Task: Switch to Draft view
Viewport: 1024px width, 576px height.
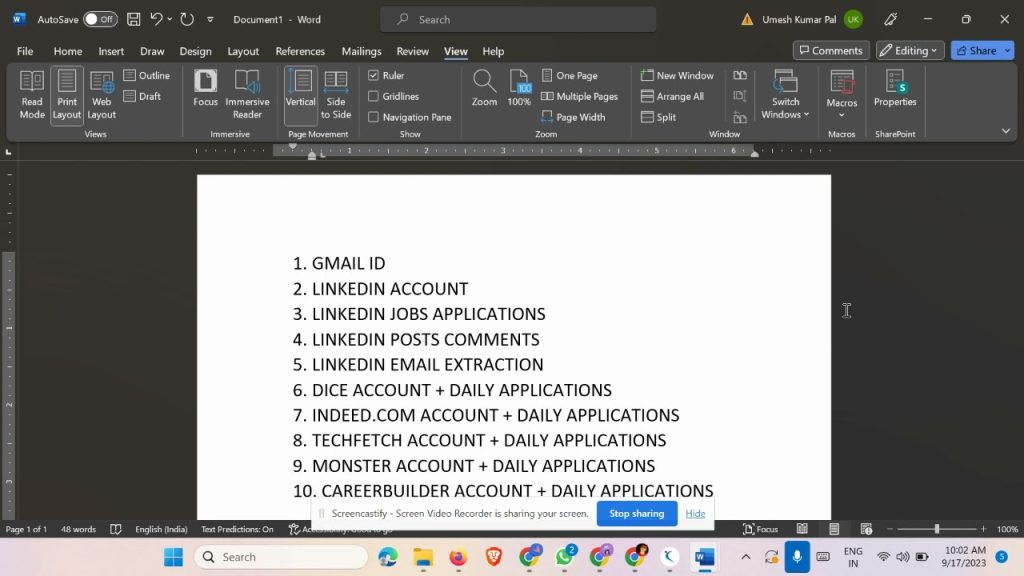Action: click(142, 96)
